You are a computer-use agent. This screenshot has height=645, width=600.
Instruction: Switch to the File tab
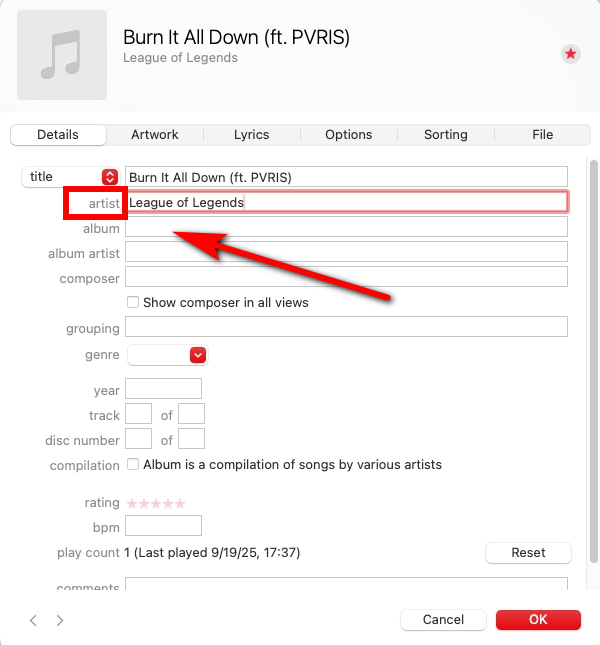(x=542, y=135)
